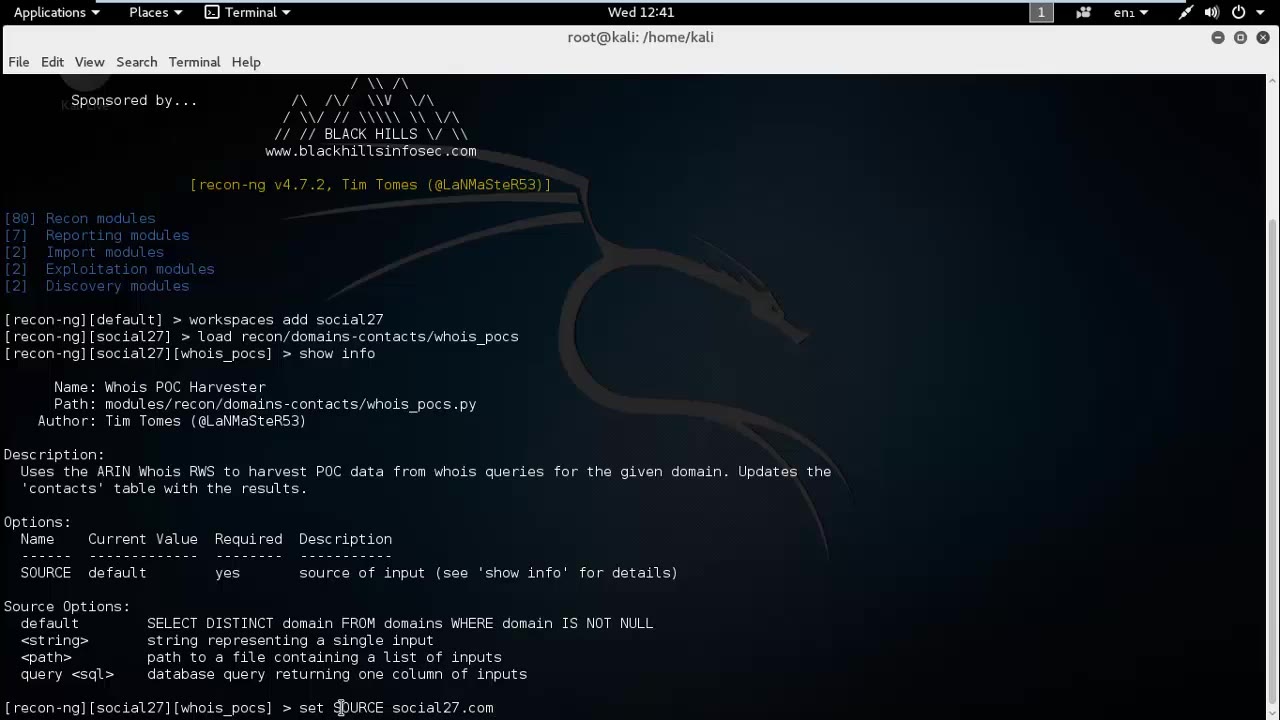The image size is (1280, 720).
Task: Click the recon-ng v4.7.2 version banner line
Action: (x=371, y=185)
